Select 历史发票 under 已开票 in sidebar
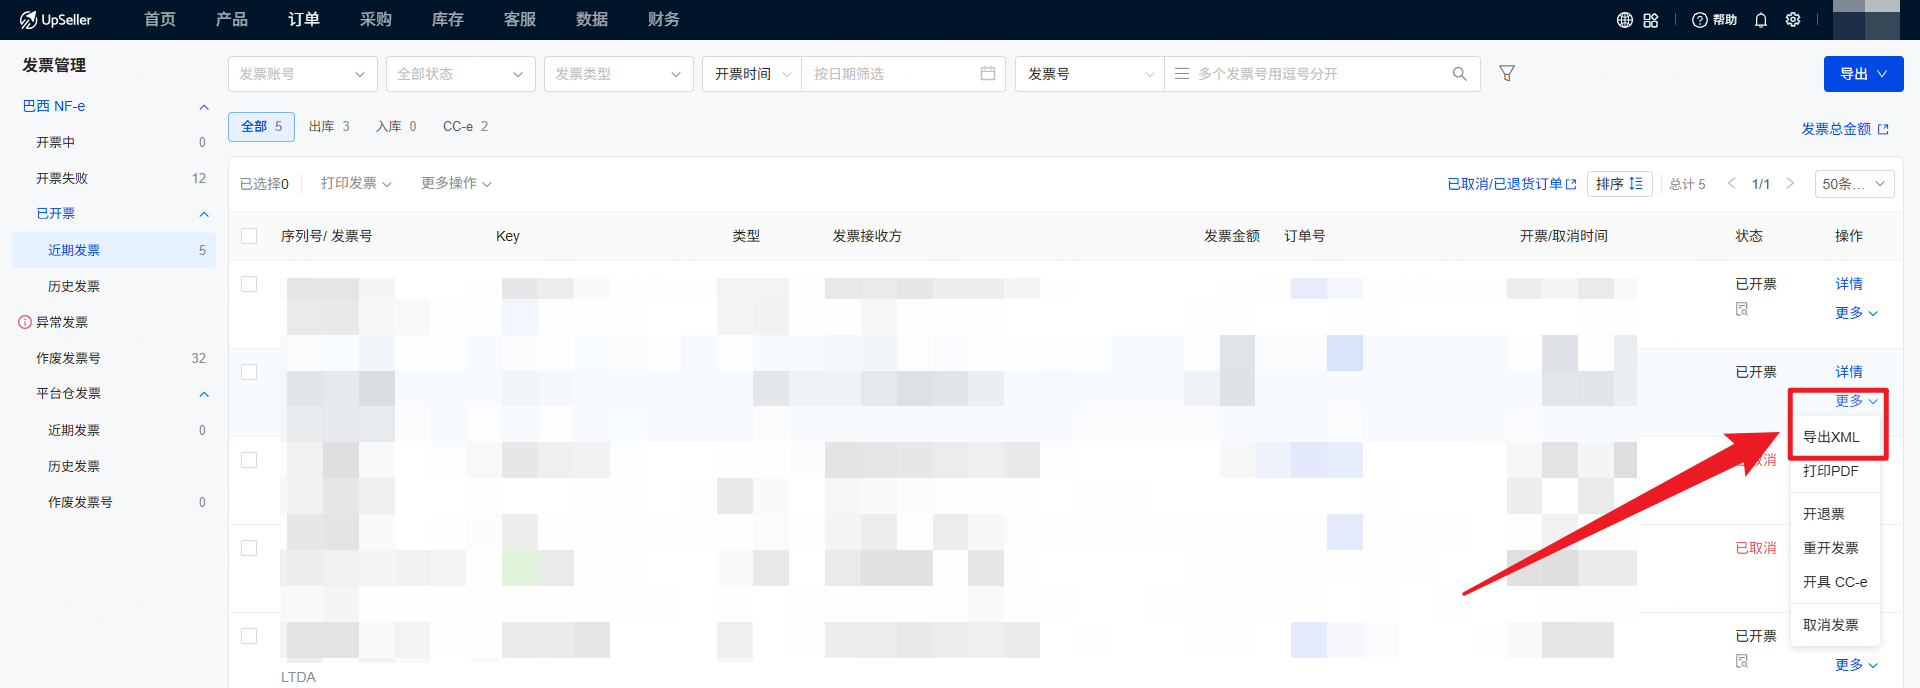1920x688 pixels. tap(74, 286)
